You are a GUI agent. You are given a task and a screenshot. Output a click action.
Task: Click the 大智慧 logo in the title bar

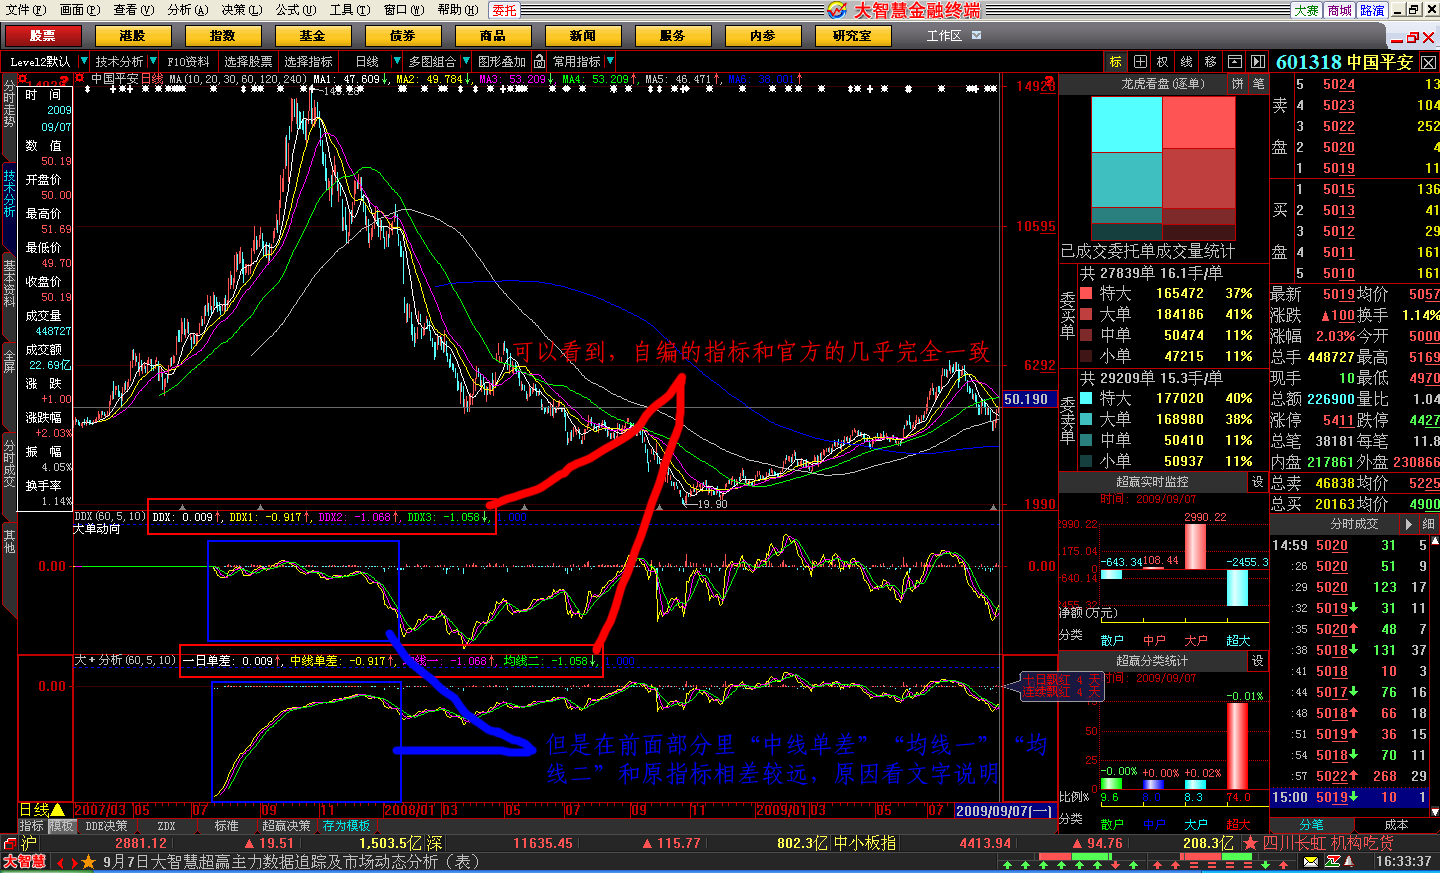(x=837, y=10)
